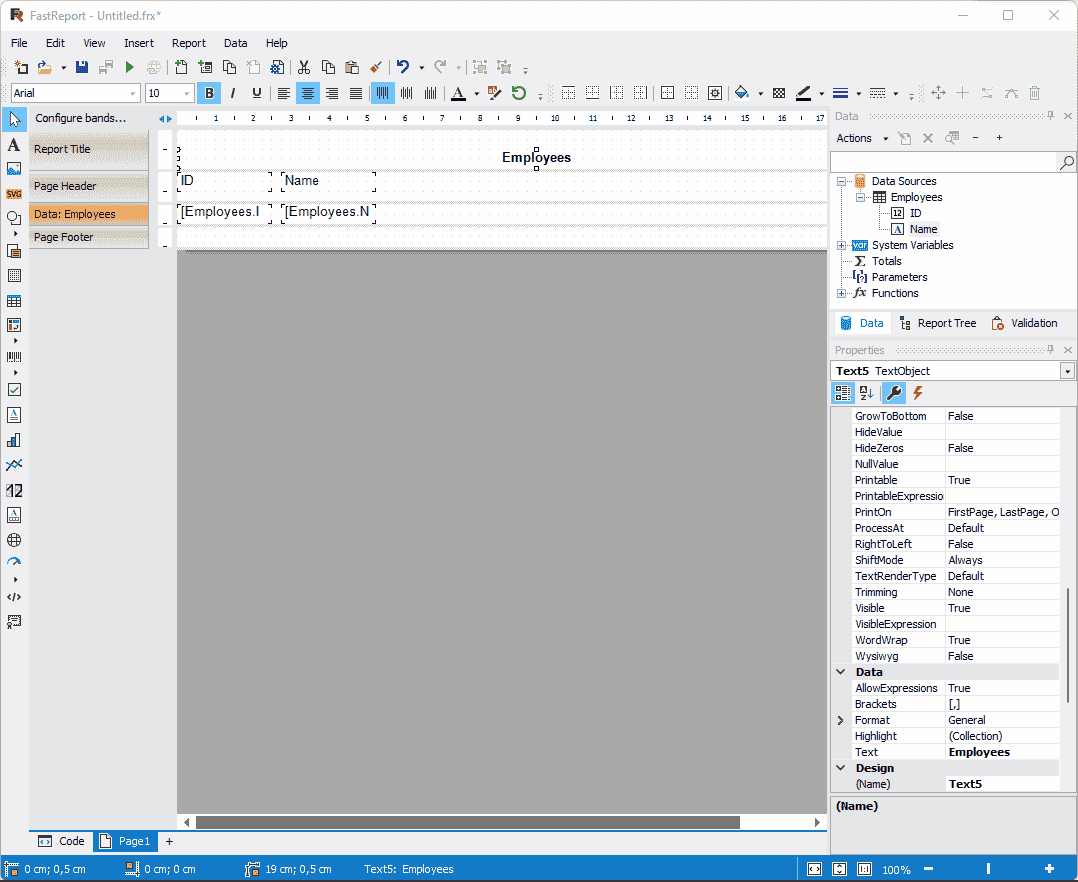
Task: Select the Report Title band
Action: pyautogui.click(x=89, y=150)
